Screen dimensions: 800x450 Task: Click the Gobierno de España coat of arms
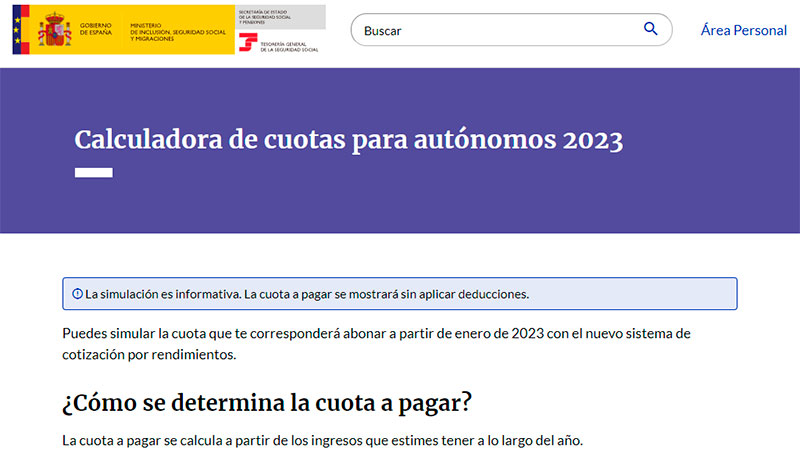(55, 29)
